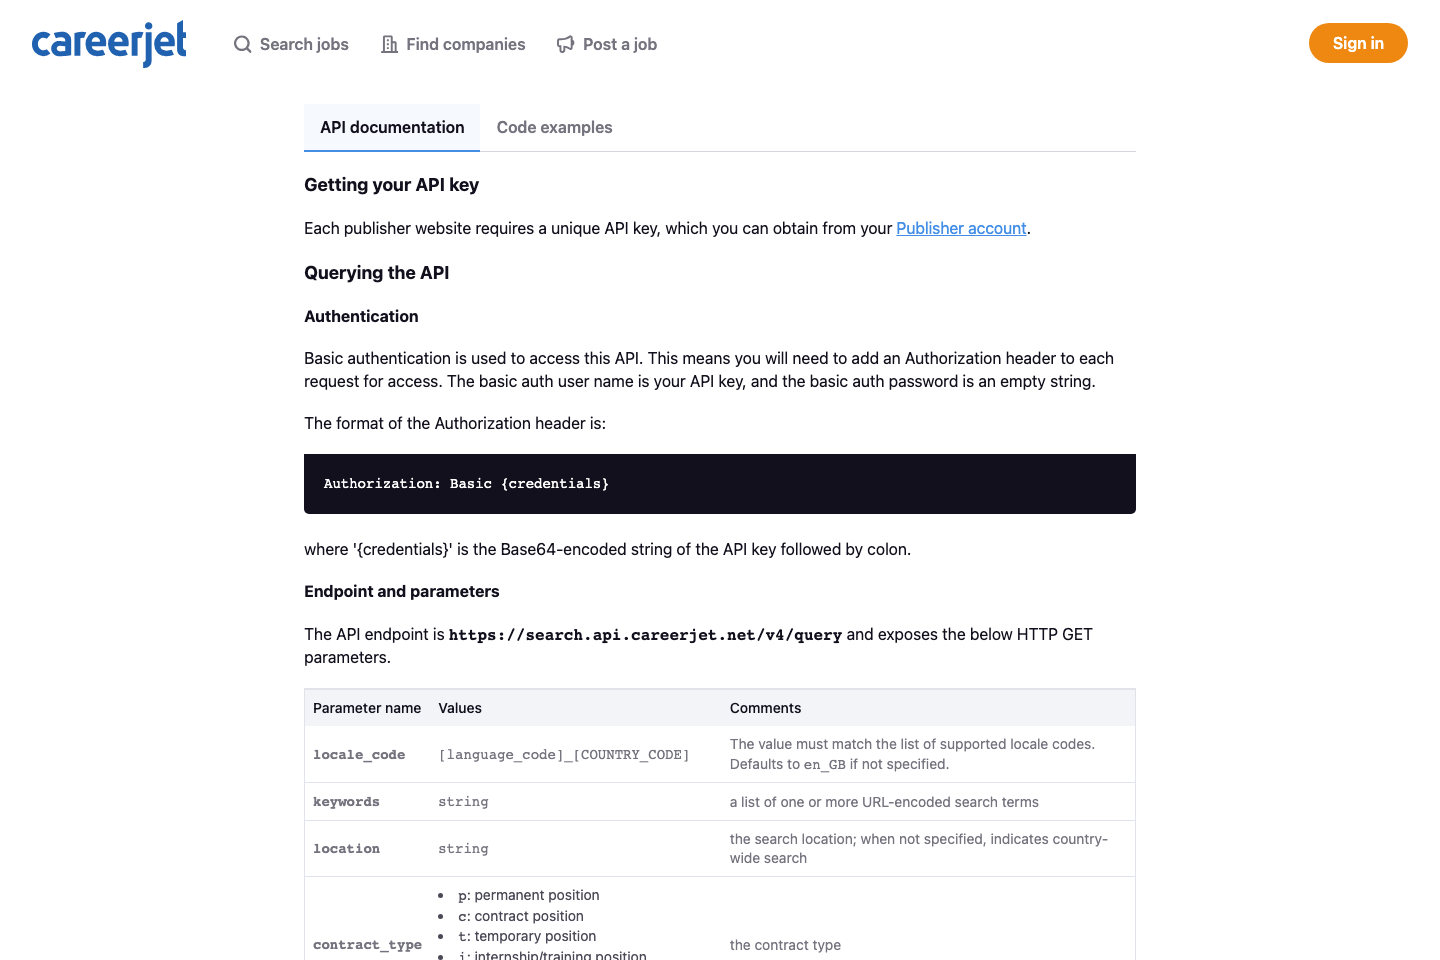Open the Publisher account link

point(960,228)
